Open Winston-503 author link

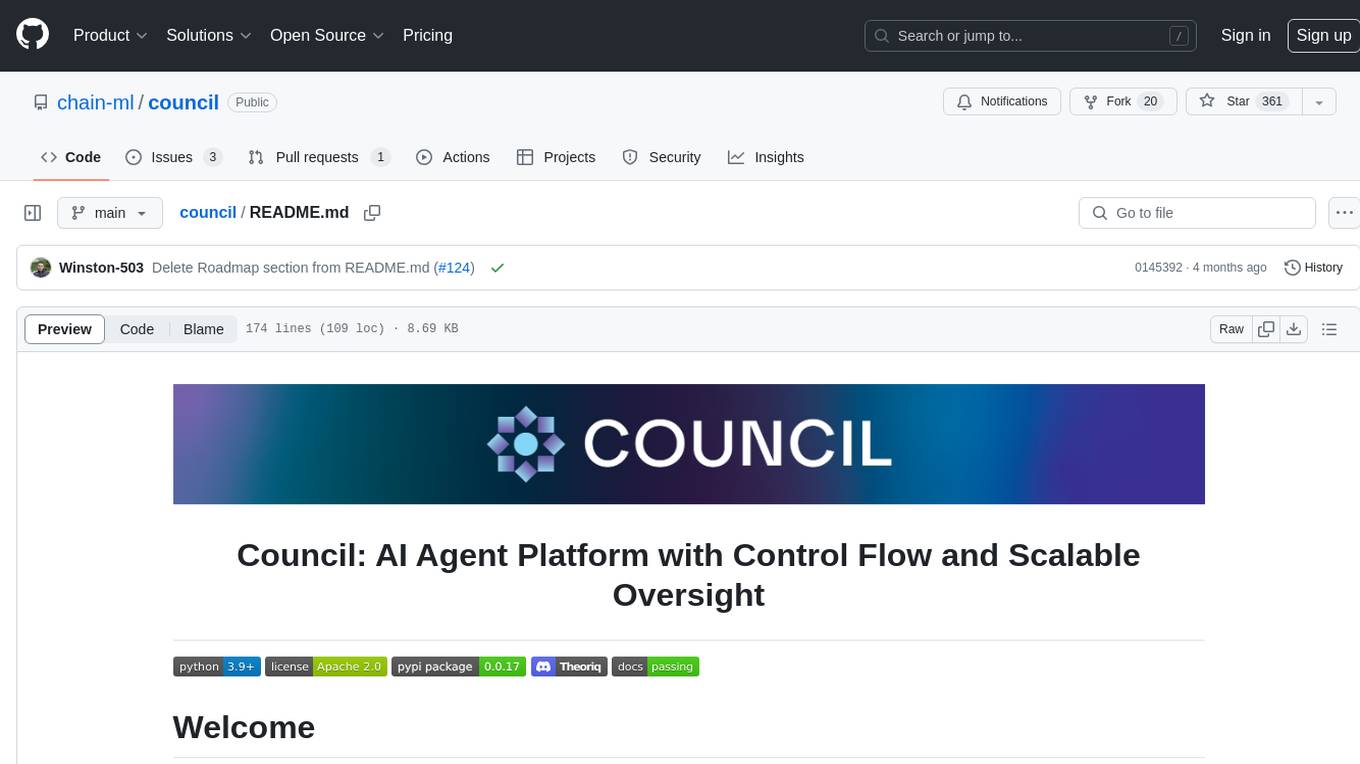click(101, 268)
